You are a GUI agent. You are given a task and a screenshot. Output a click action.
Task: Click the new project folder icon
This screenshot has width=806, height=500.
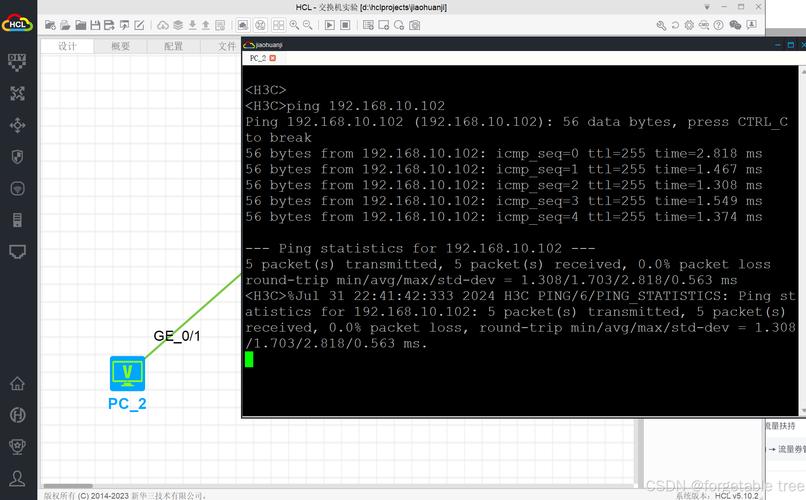click(x=50, y=25)
